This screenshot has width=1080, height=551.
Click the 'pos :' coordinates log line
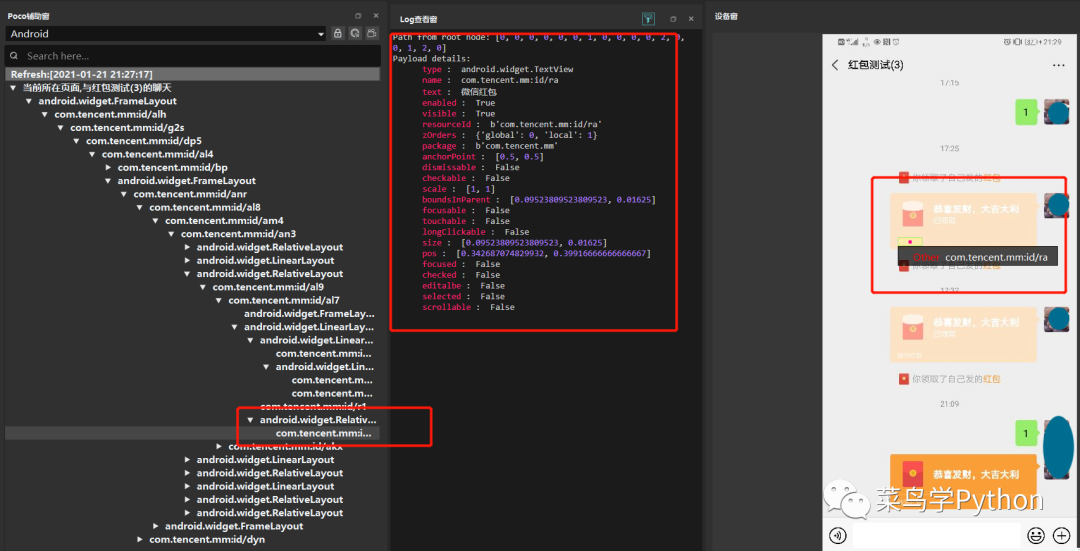coord(537,253)
